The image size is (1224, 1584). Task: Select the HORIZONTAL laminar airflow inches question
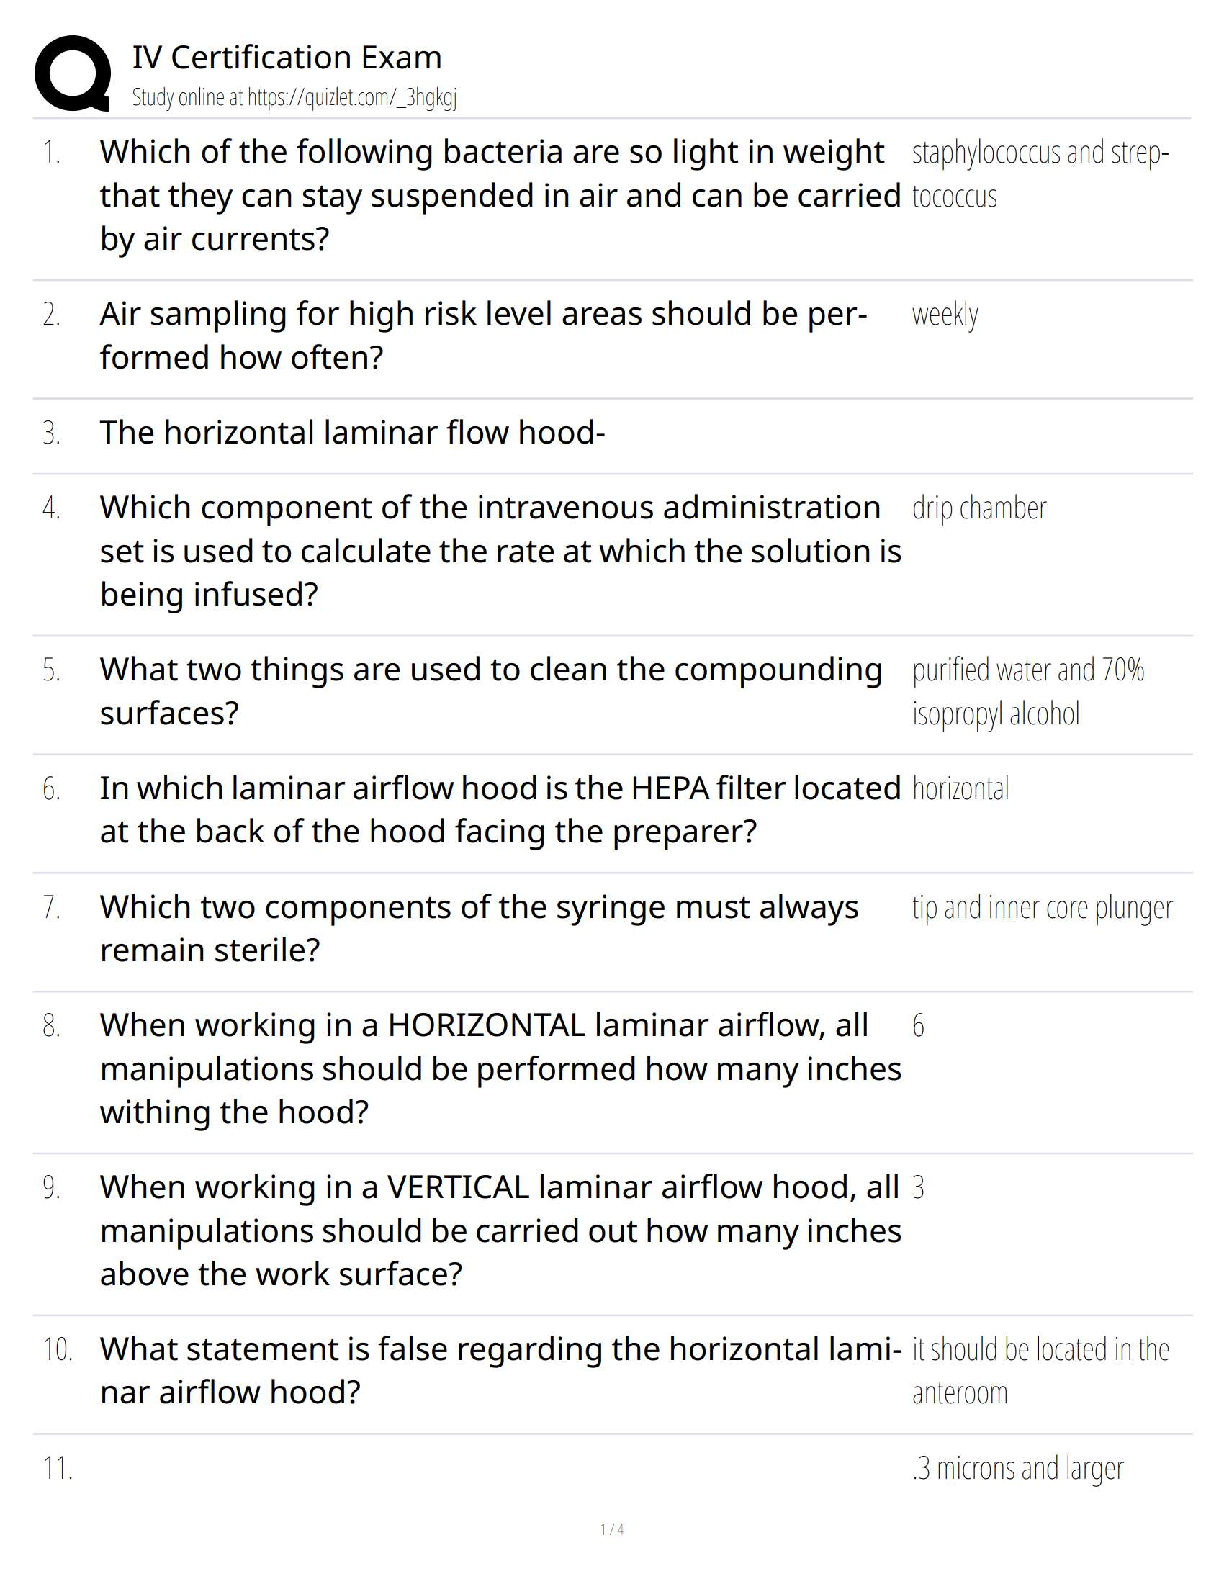[x=500, y=1069]
